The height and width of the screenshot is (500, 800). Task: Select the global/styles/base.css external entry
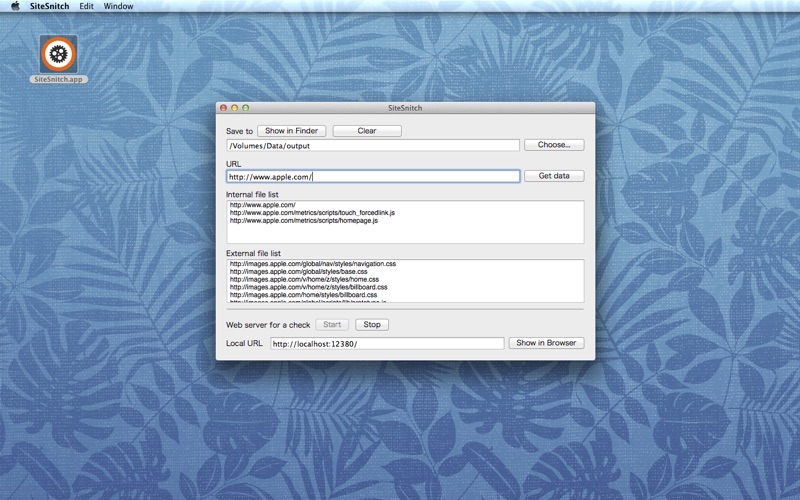pyautogui.click(x=298, y=271)
